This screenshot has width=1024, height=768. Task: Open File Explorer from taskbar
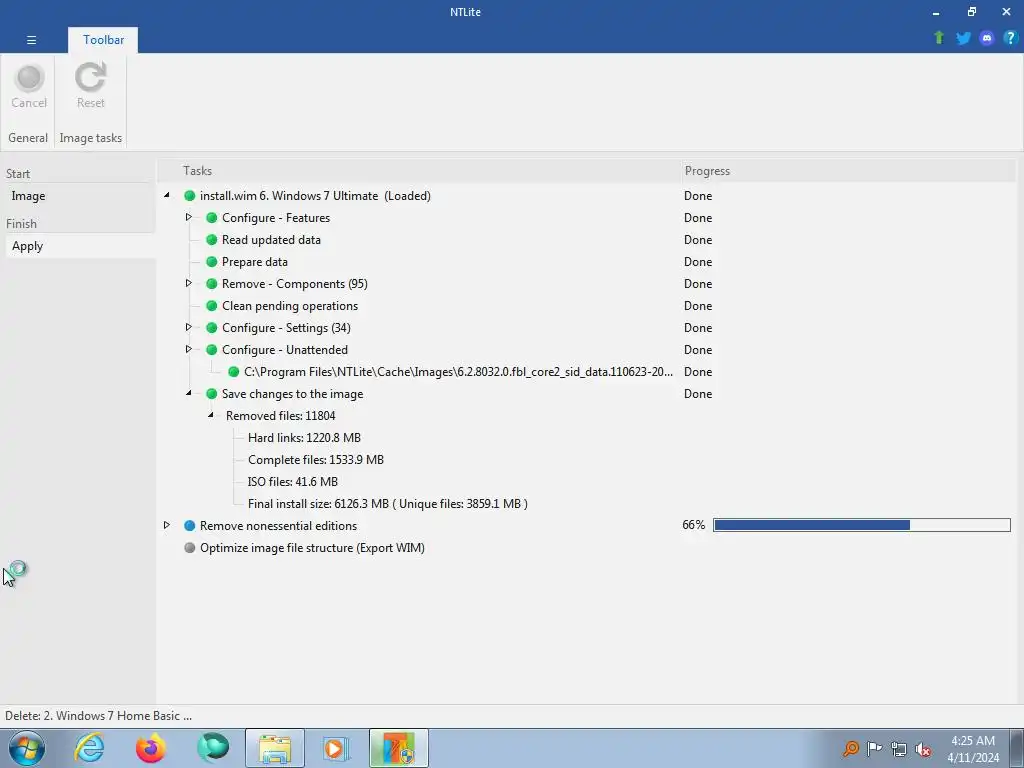click(x=275, y=748)
